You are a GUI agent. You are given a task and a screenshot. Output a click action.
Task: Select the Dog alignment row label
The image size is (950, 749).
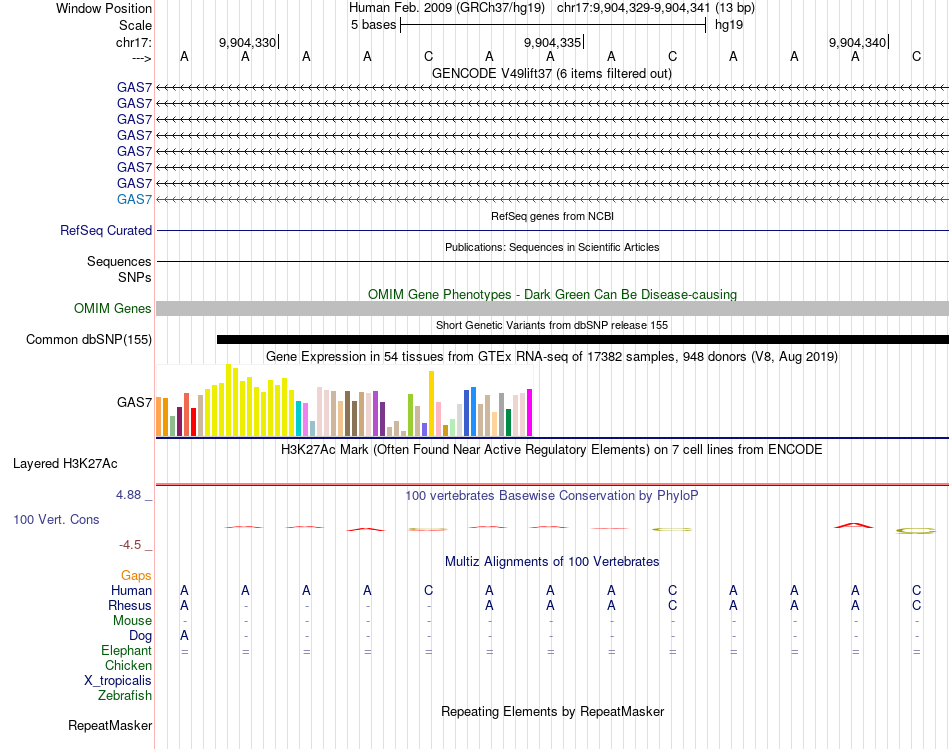tap(141, 636)
